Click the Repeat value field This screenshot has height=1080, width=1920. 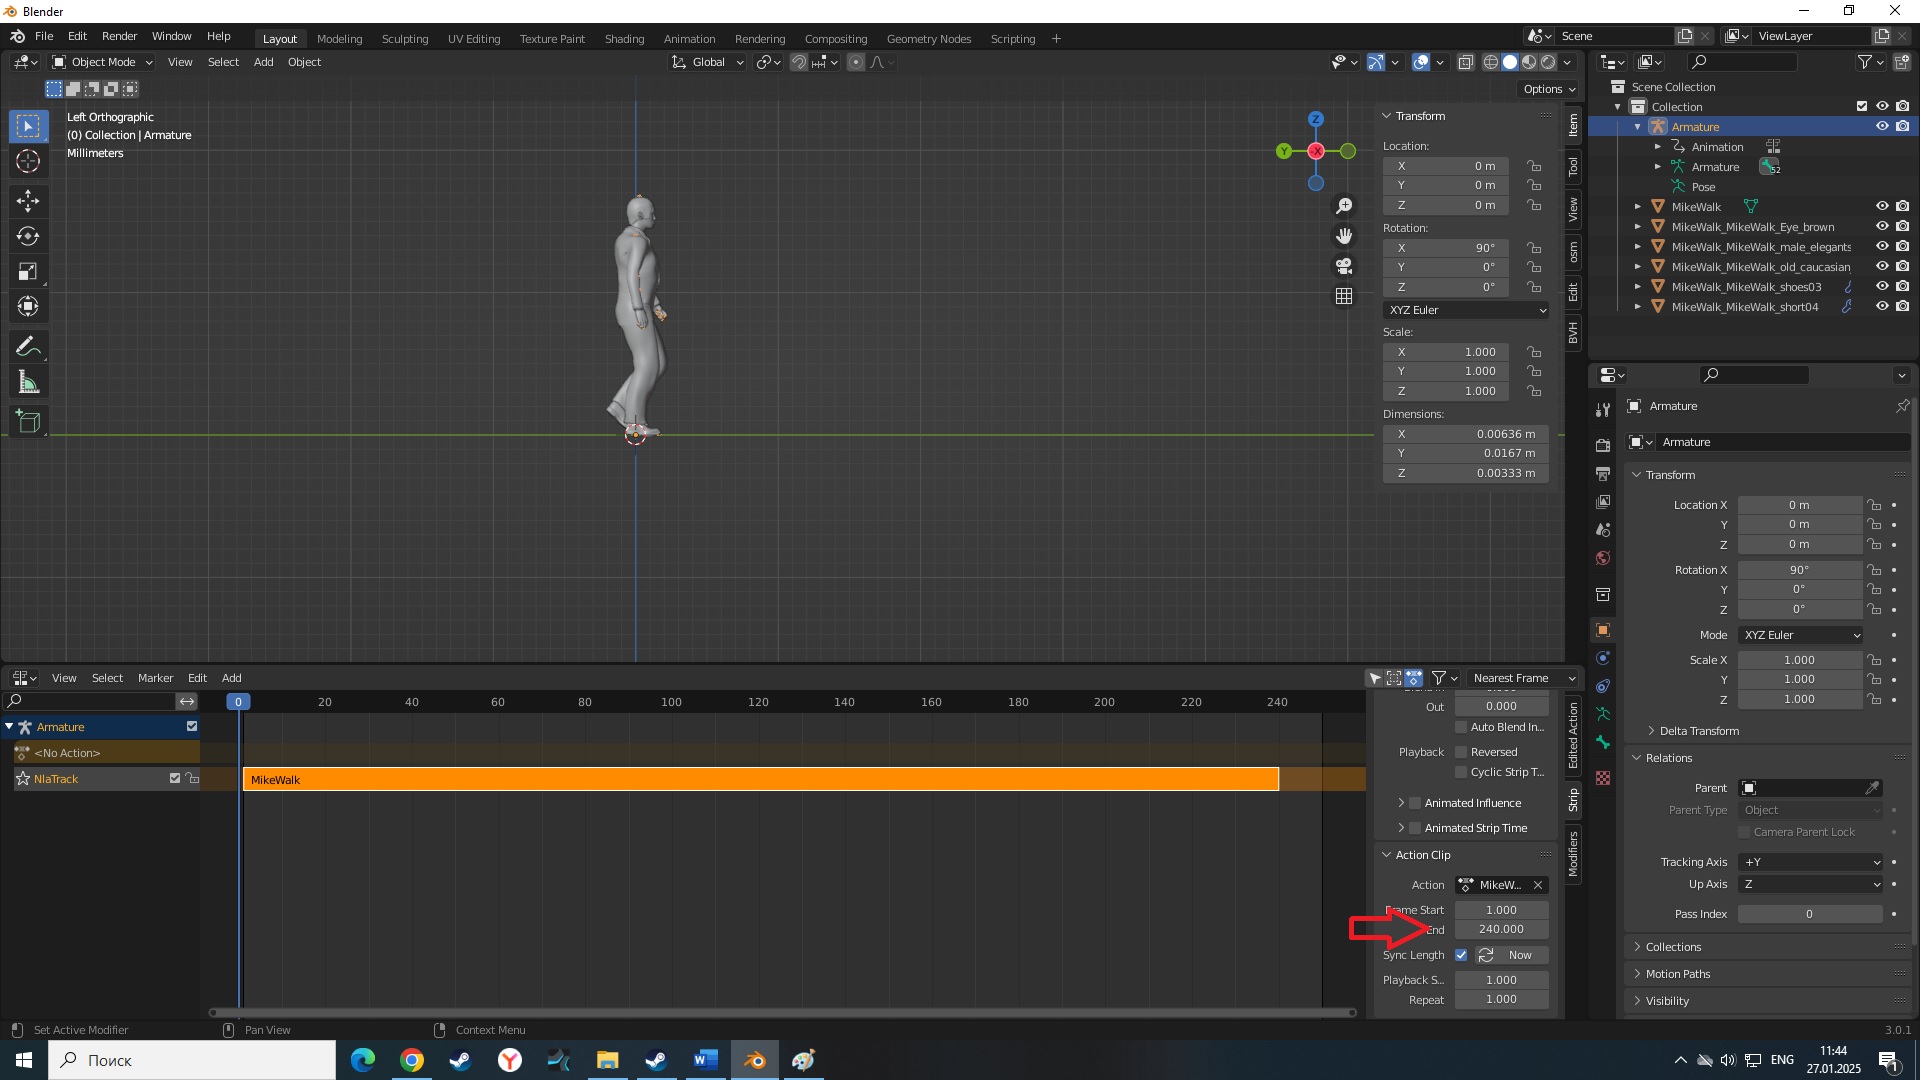1501,999
